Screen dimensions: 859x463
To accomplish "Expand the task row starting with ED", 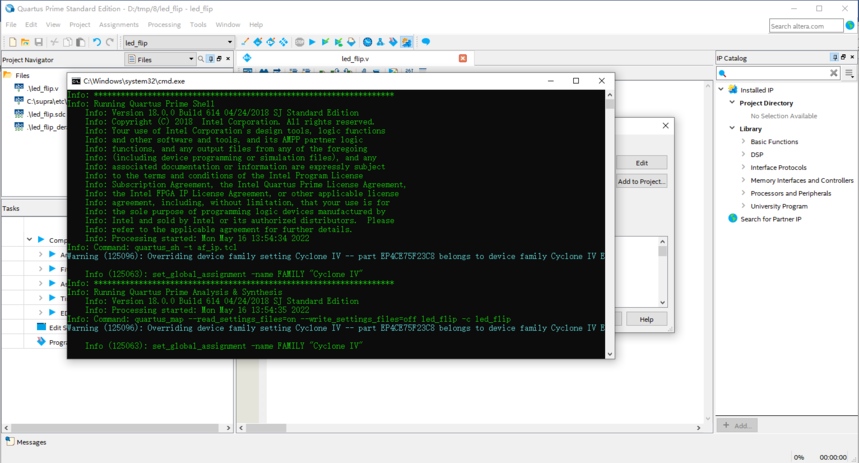I will [41, 312].
